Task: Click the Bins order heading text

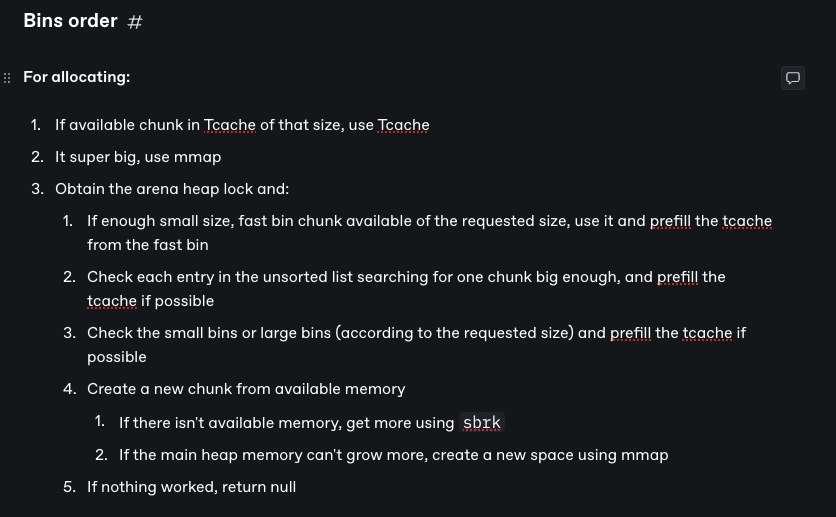Action: click(x=70, y=21)
